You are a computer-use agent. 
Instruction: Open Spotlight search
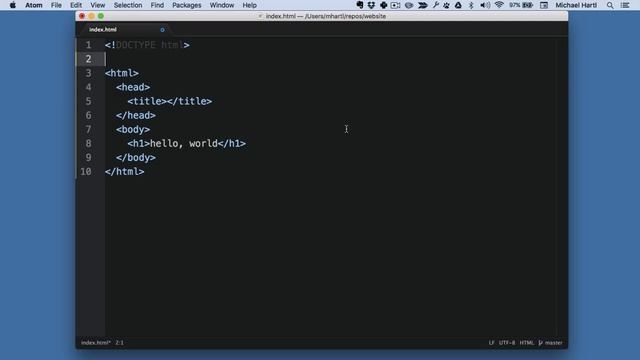[x=610, y=5]
